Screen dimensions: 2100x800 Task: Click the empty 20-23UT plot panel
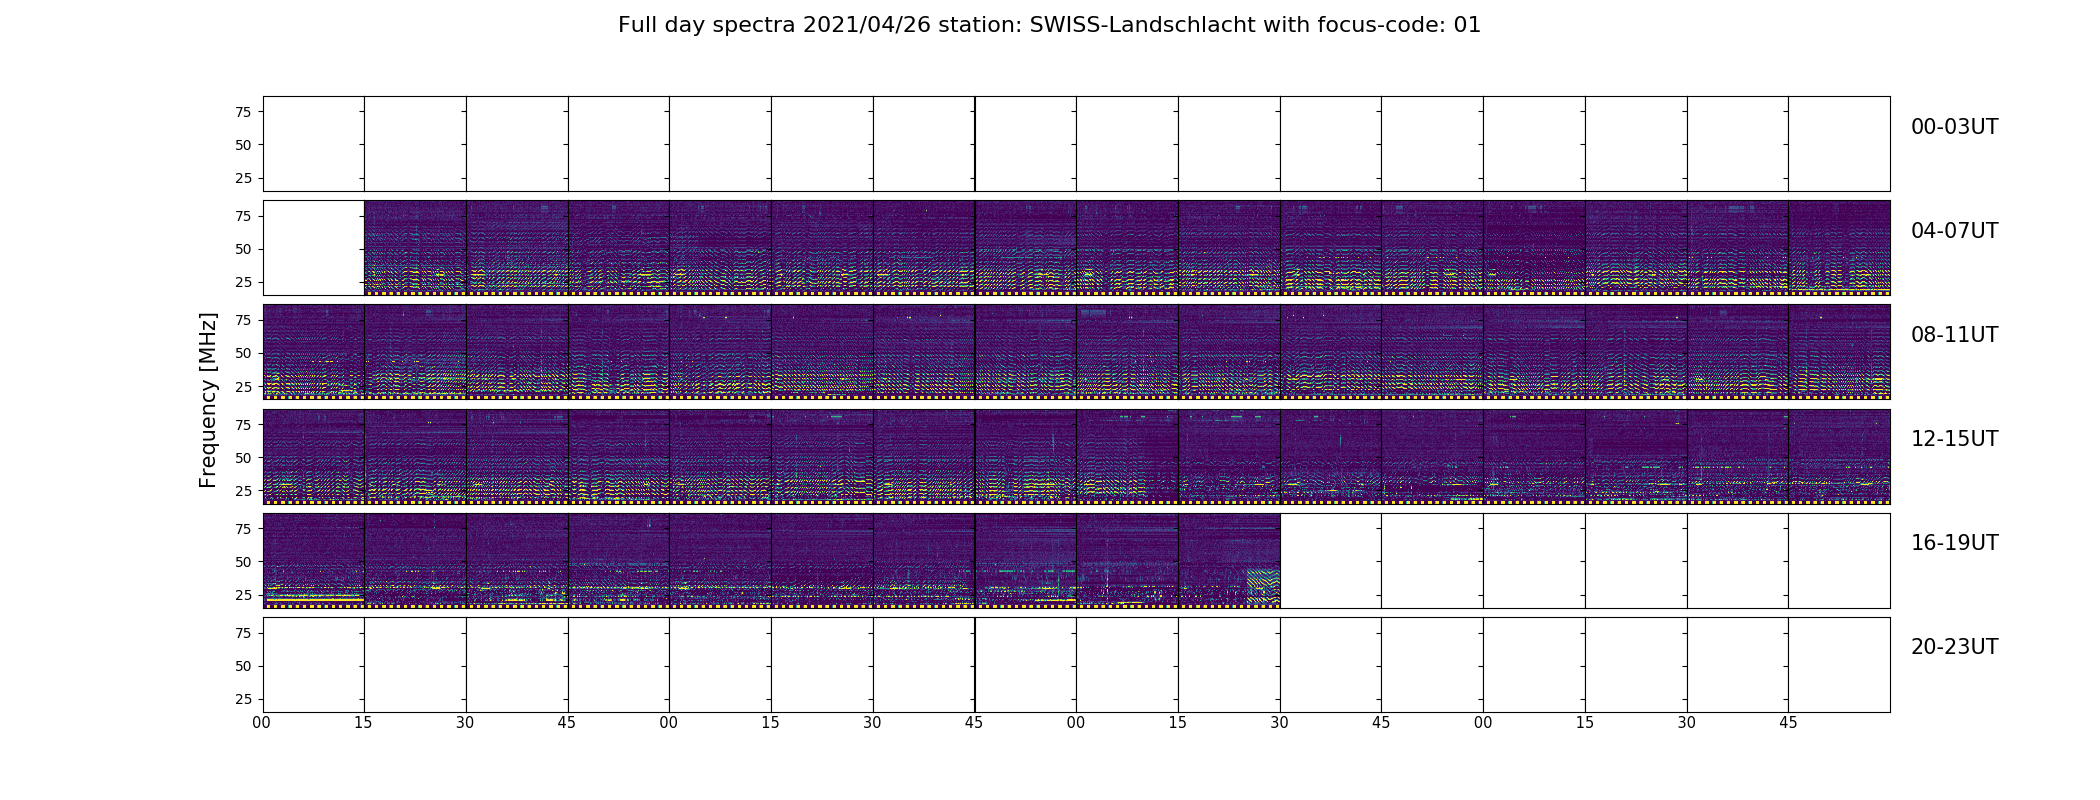pos(1076,665)
